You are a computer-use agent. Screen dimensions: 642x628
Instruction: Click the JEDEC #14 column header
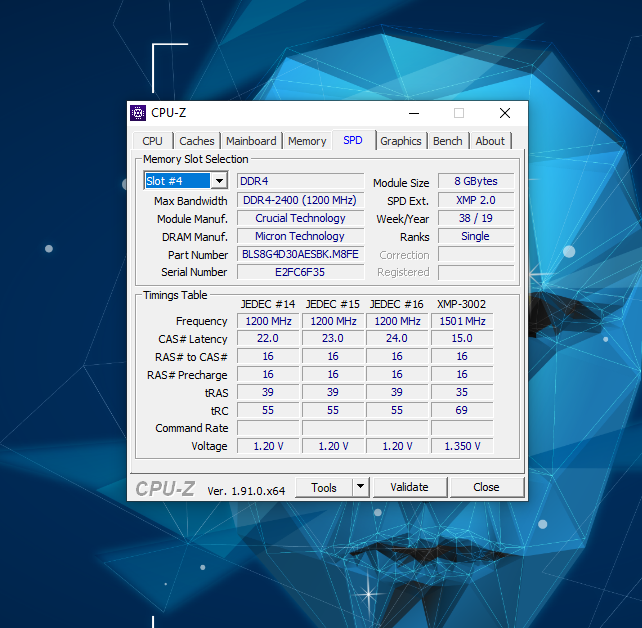coord(268,304)
